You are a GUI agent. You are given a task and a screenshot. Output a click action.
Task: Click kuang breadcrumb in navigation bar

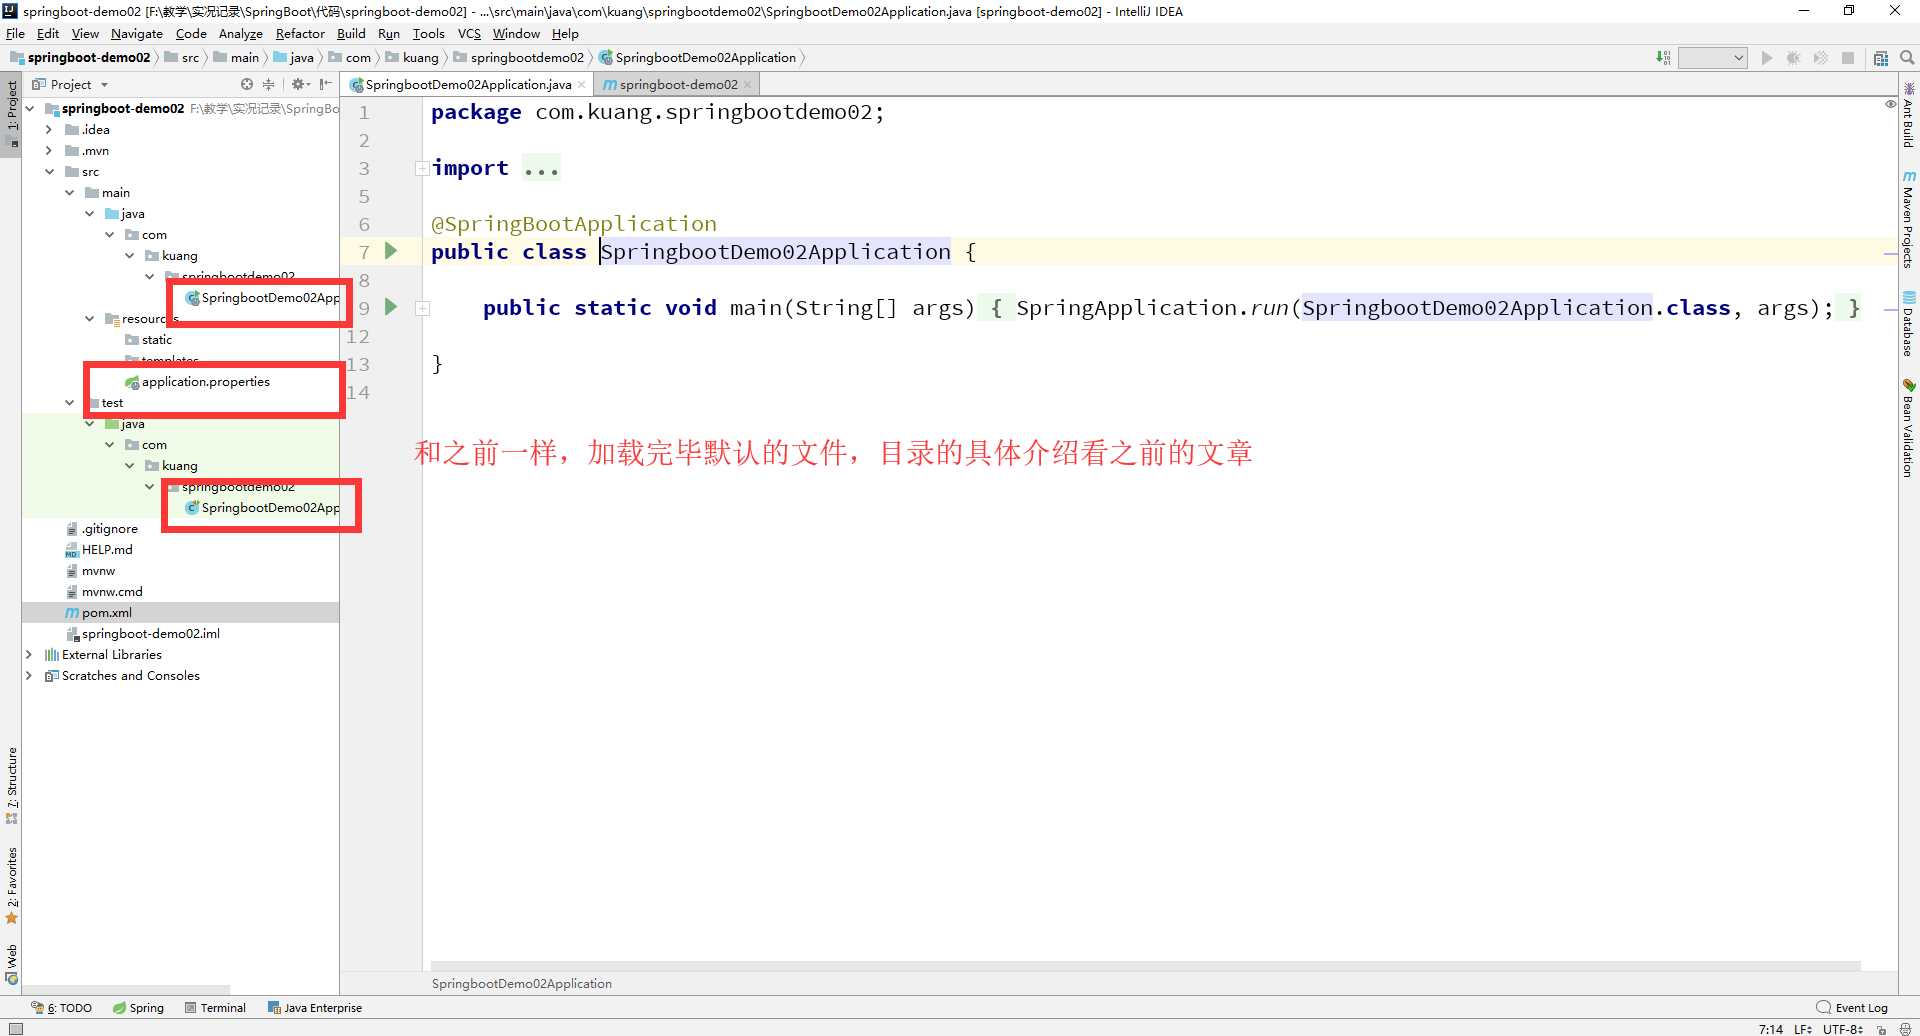pyautogui.click(x=412, y=57)
